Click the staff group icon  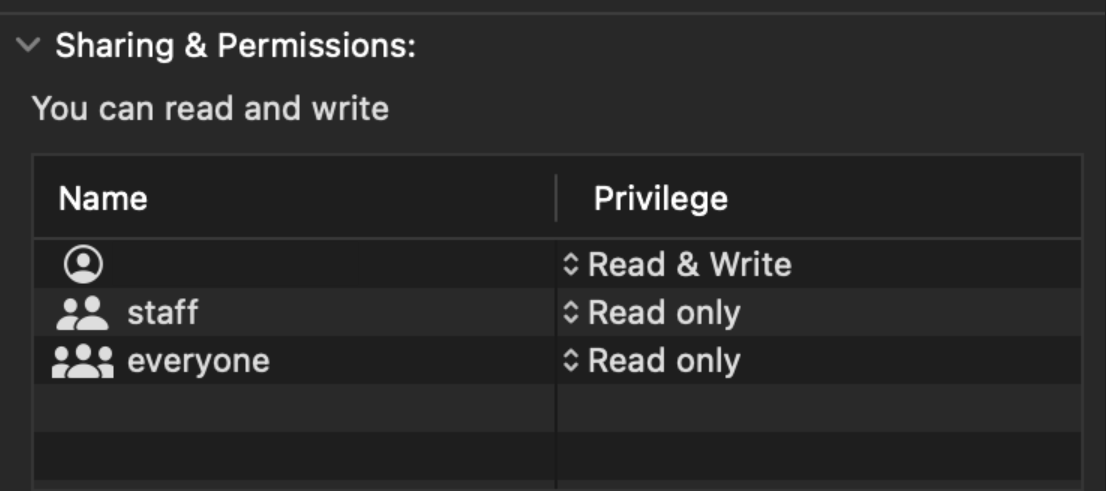click(x=82, y=313)
